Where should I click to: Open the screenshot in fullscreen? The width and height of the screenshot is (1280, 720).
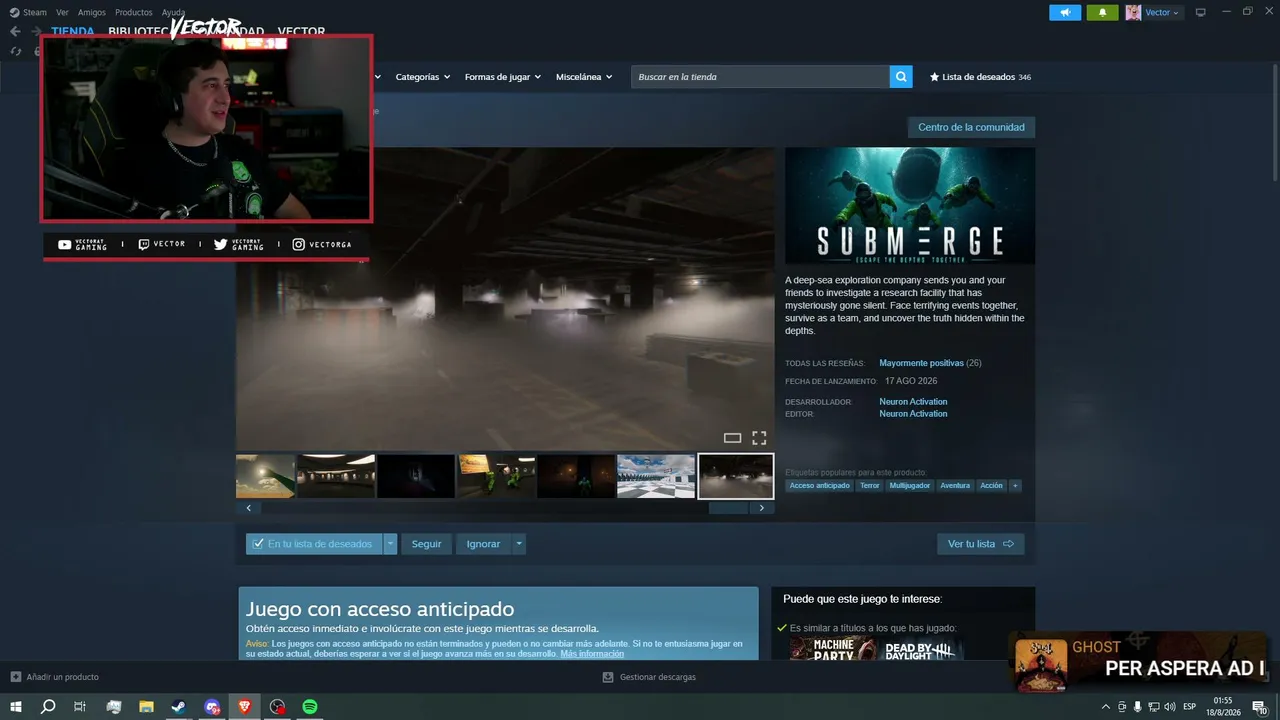759,438
